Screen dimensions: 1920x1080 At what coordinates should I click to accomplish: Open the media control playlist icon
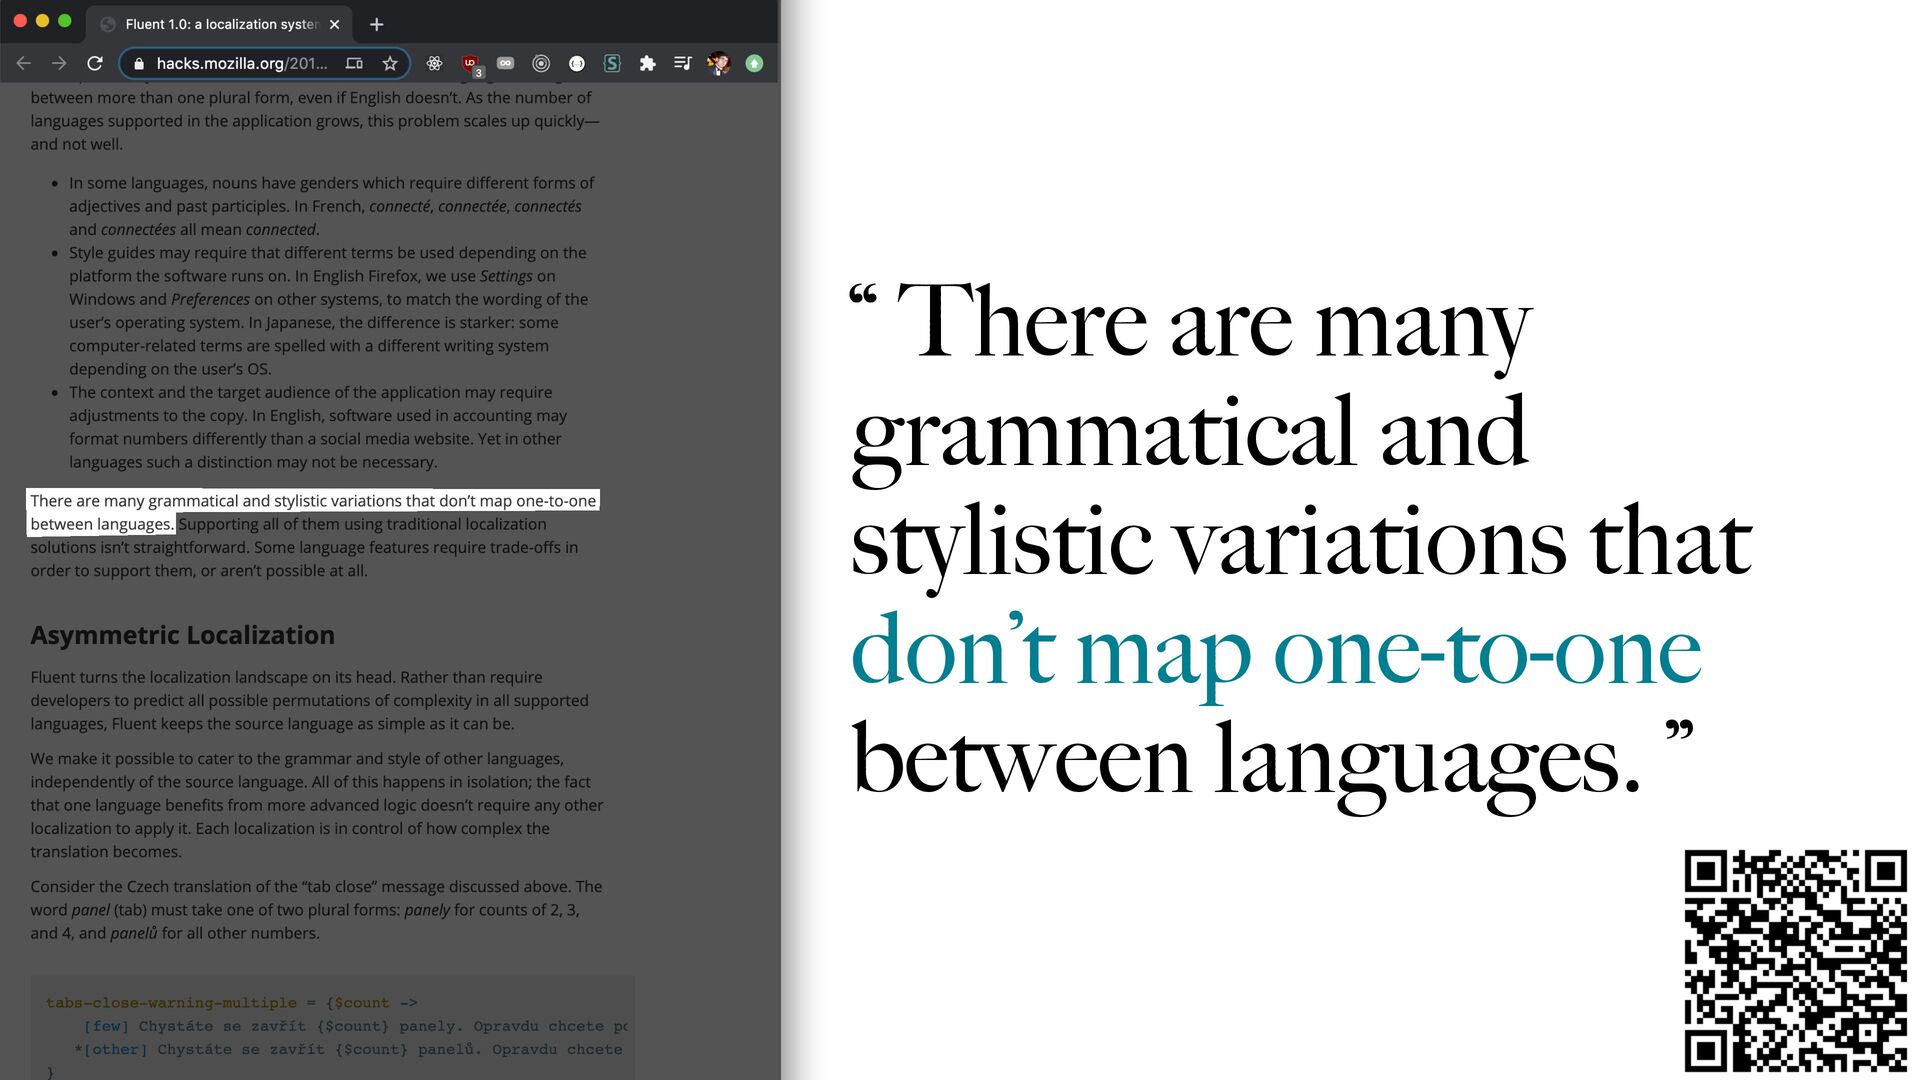[x=682, y=63]
